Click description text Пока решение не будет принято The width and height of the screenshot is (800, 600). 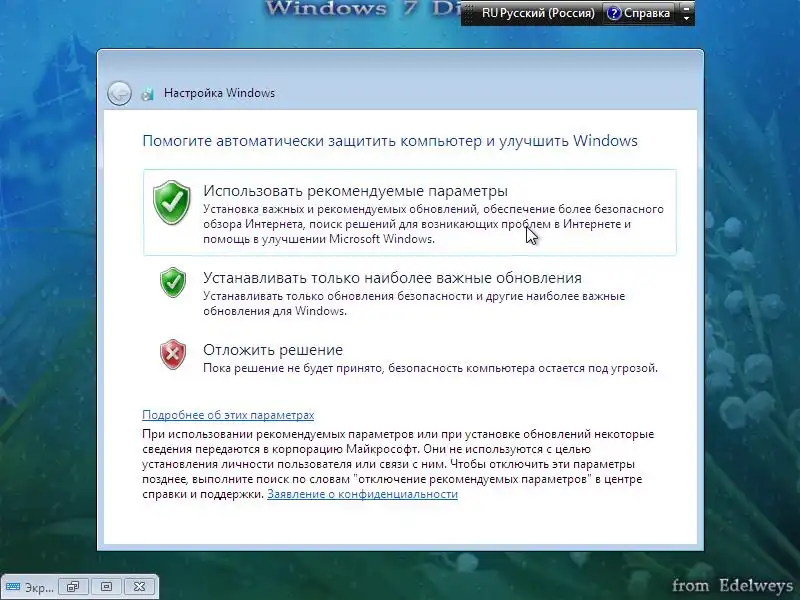[x=430, y=368]
